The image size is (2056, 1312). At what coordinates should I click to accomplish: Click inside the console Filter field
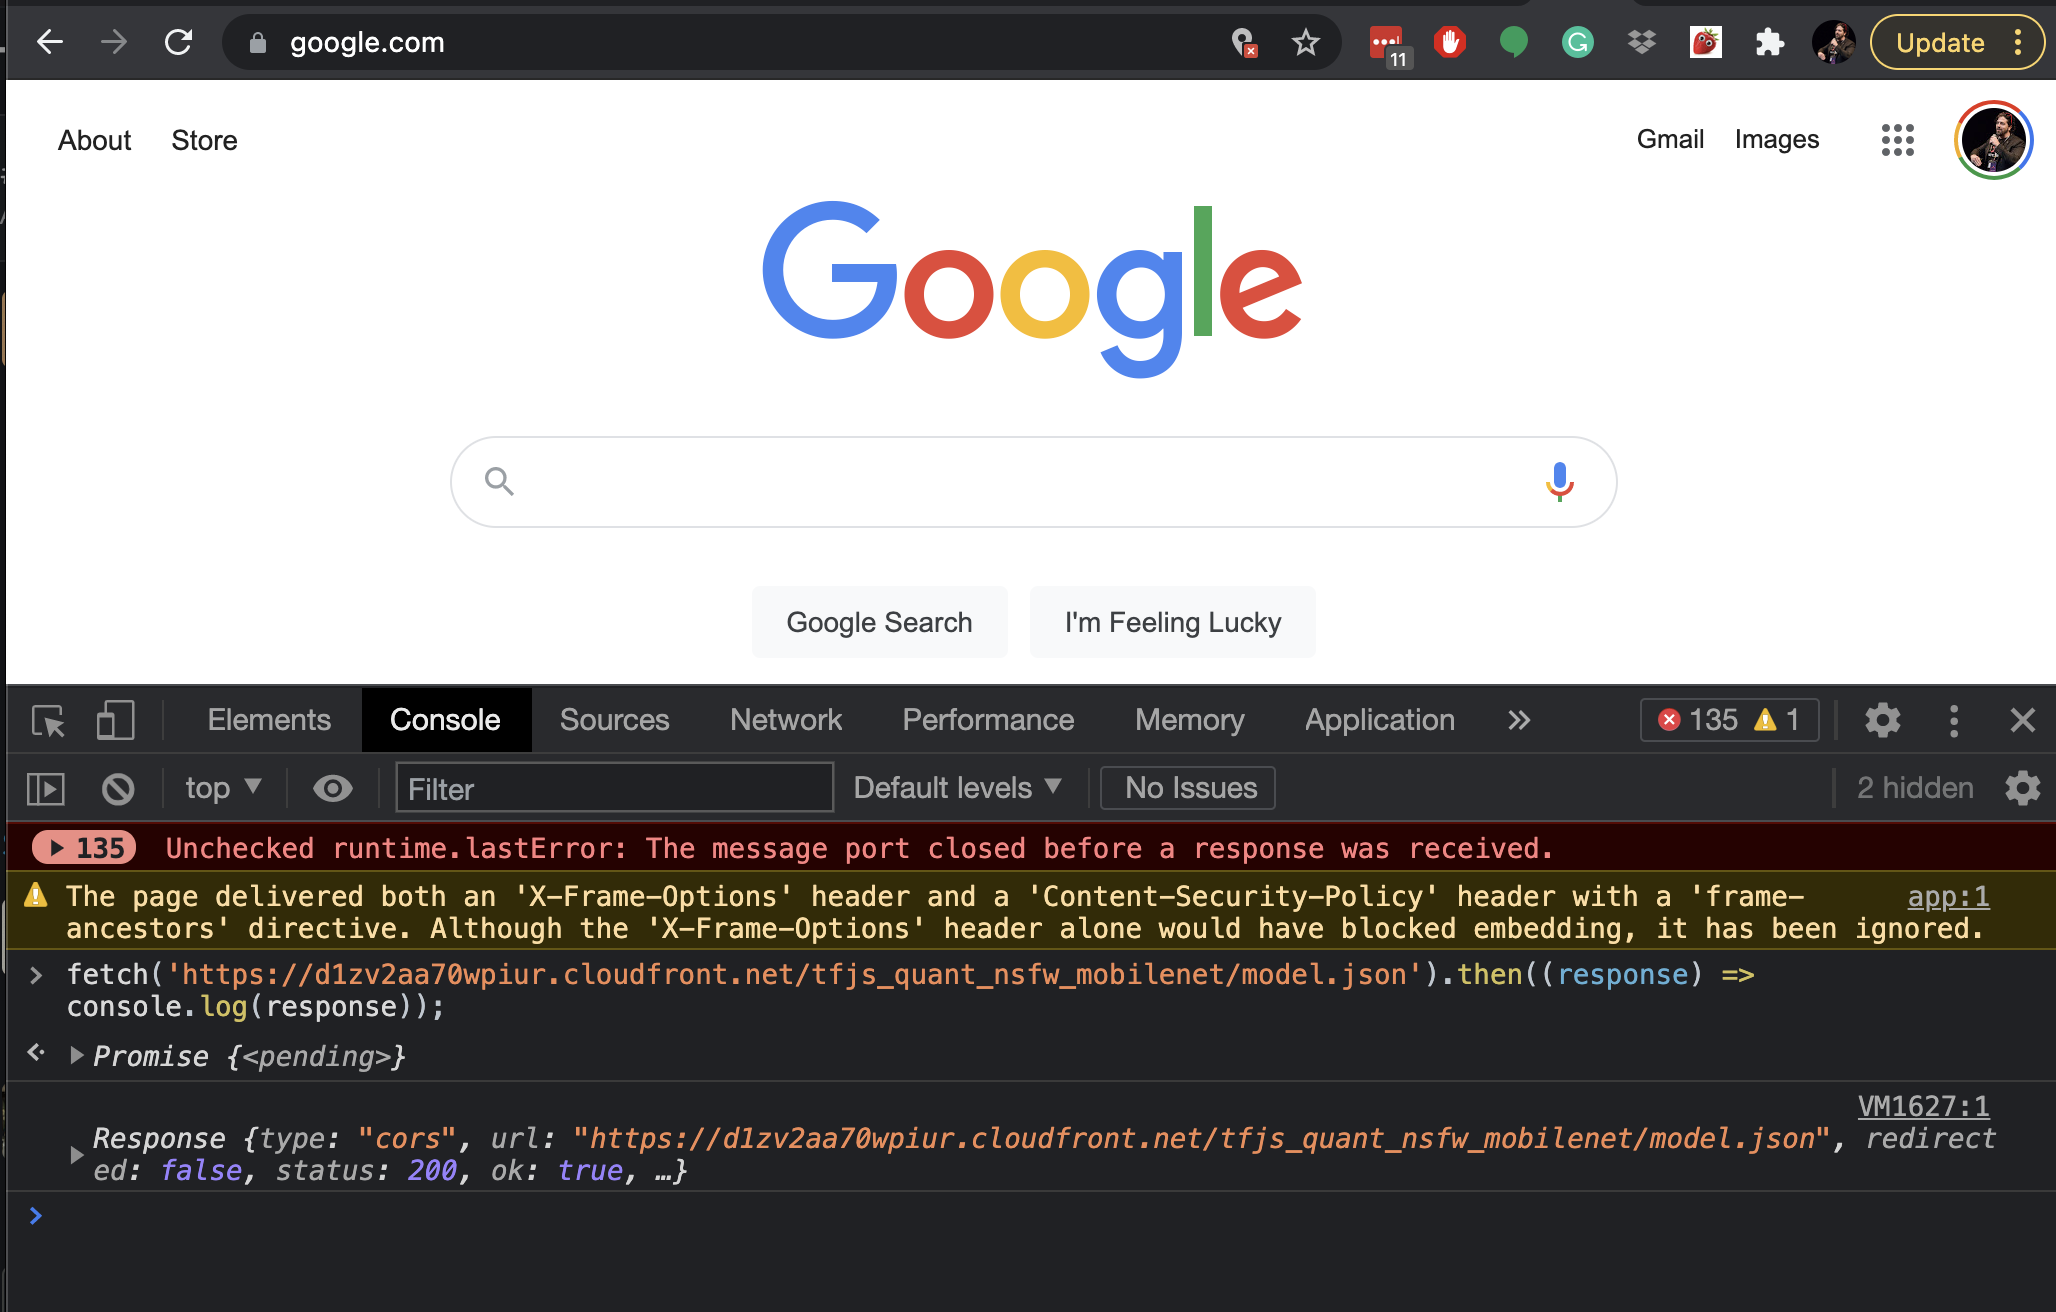pos(613,788)
